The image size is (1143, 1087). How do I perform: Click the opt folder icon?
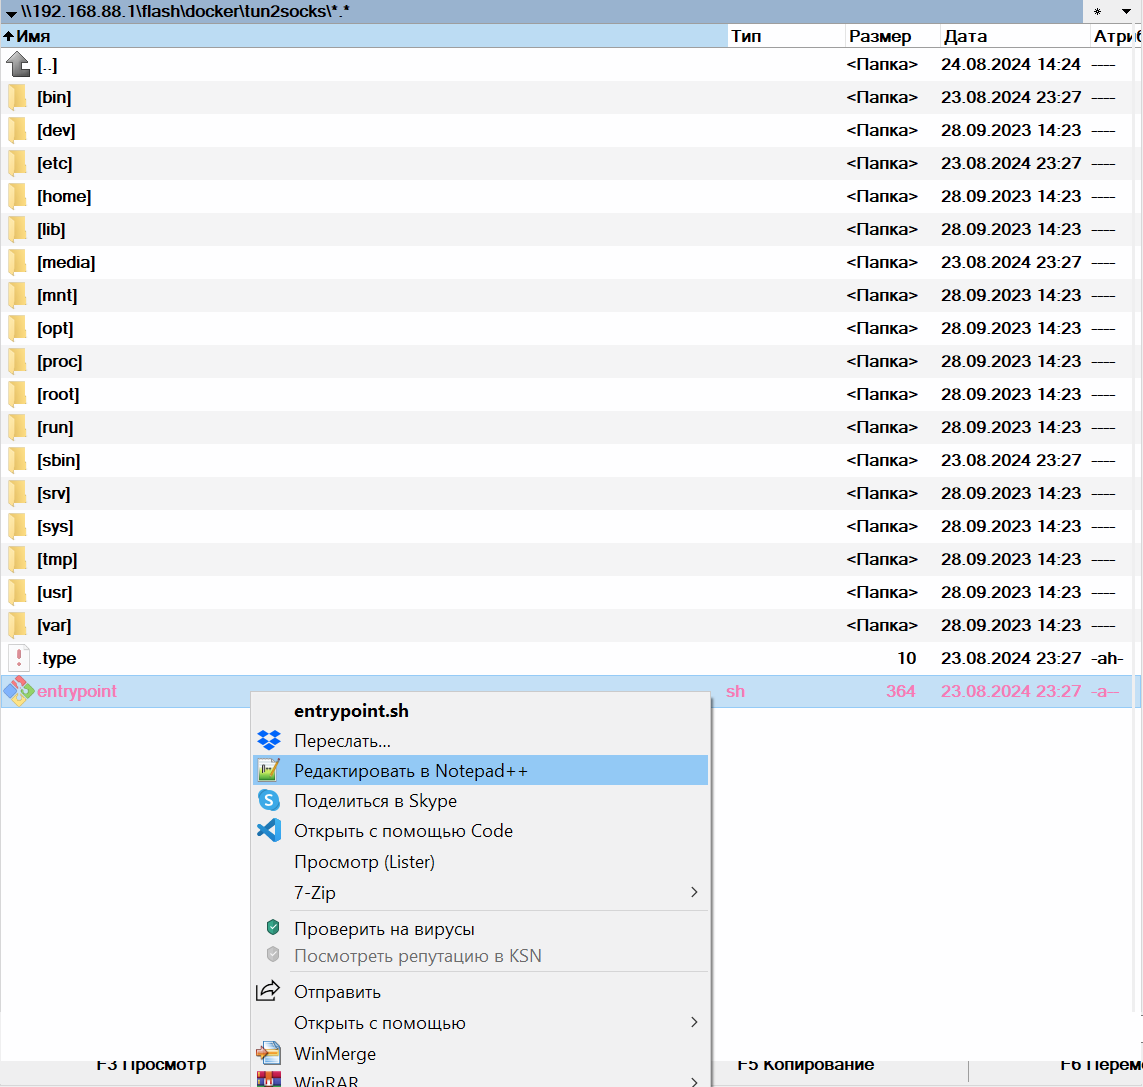pos(17,329)
